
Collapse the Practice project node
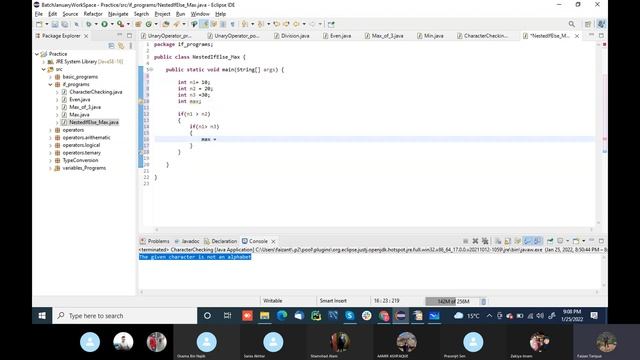pos(37,54)
